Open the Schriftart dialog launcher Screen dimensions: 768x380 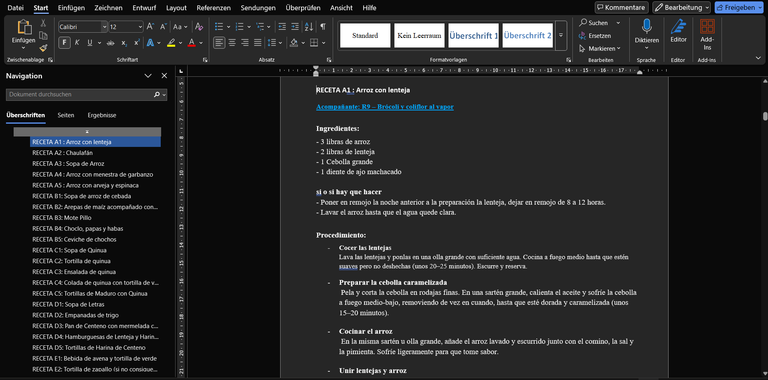[x=205, y=60]
